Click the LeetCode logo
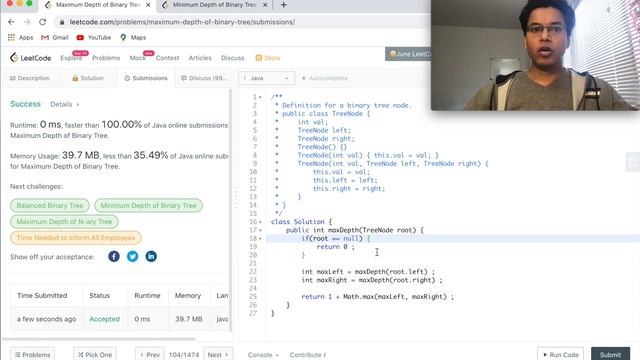Screen dimensions: 640x360 31,58
